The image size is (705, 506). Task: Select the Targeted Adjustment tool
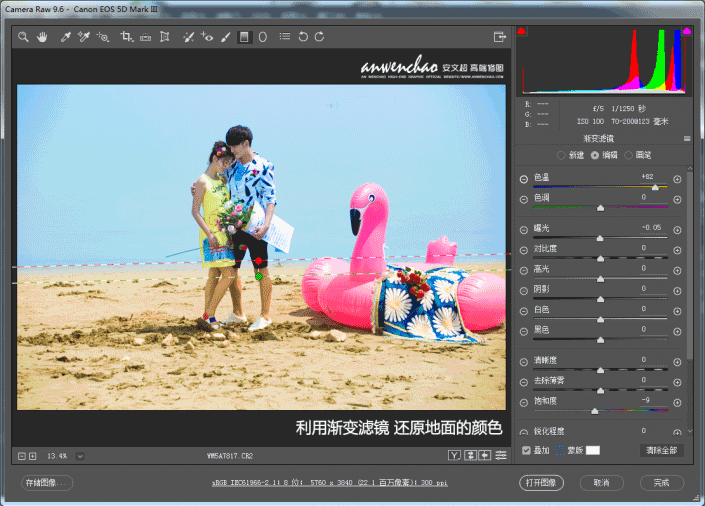pyautogui.click(x=103, y=37)
